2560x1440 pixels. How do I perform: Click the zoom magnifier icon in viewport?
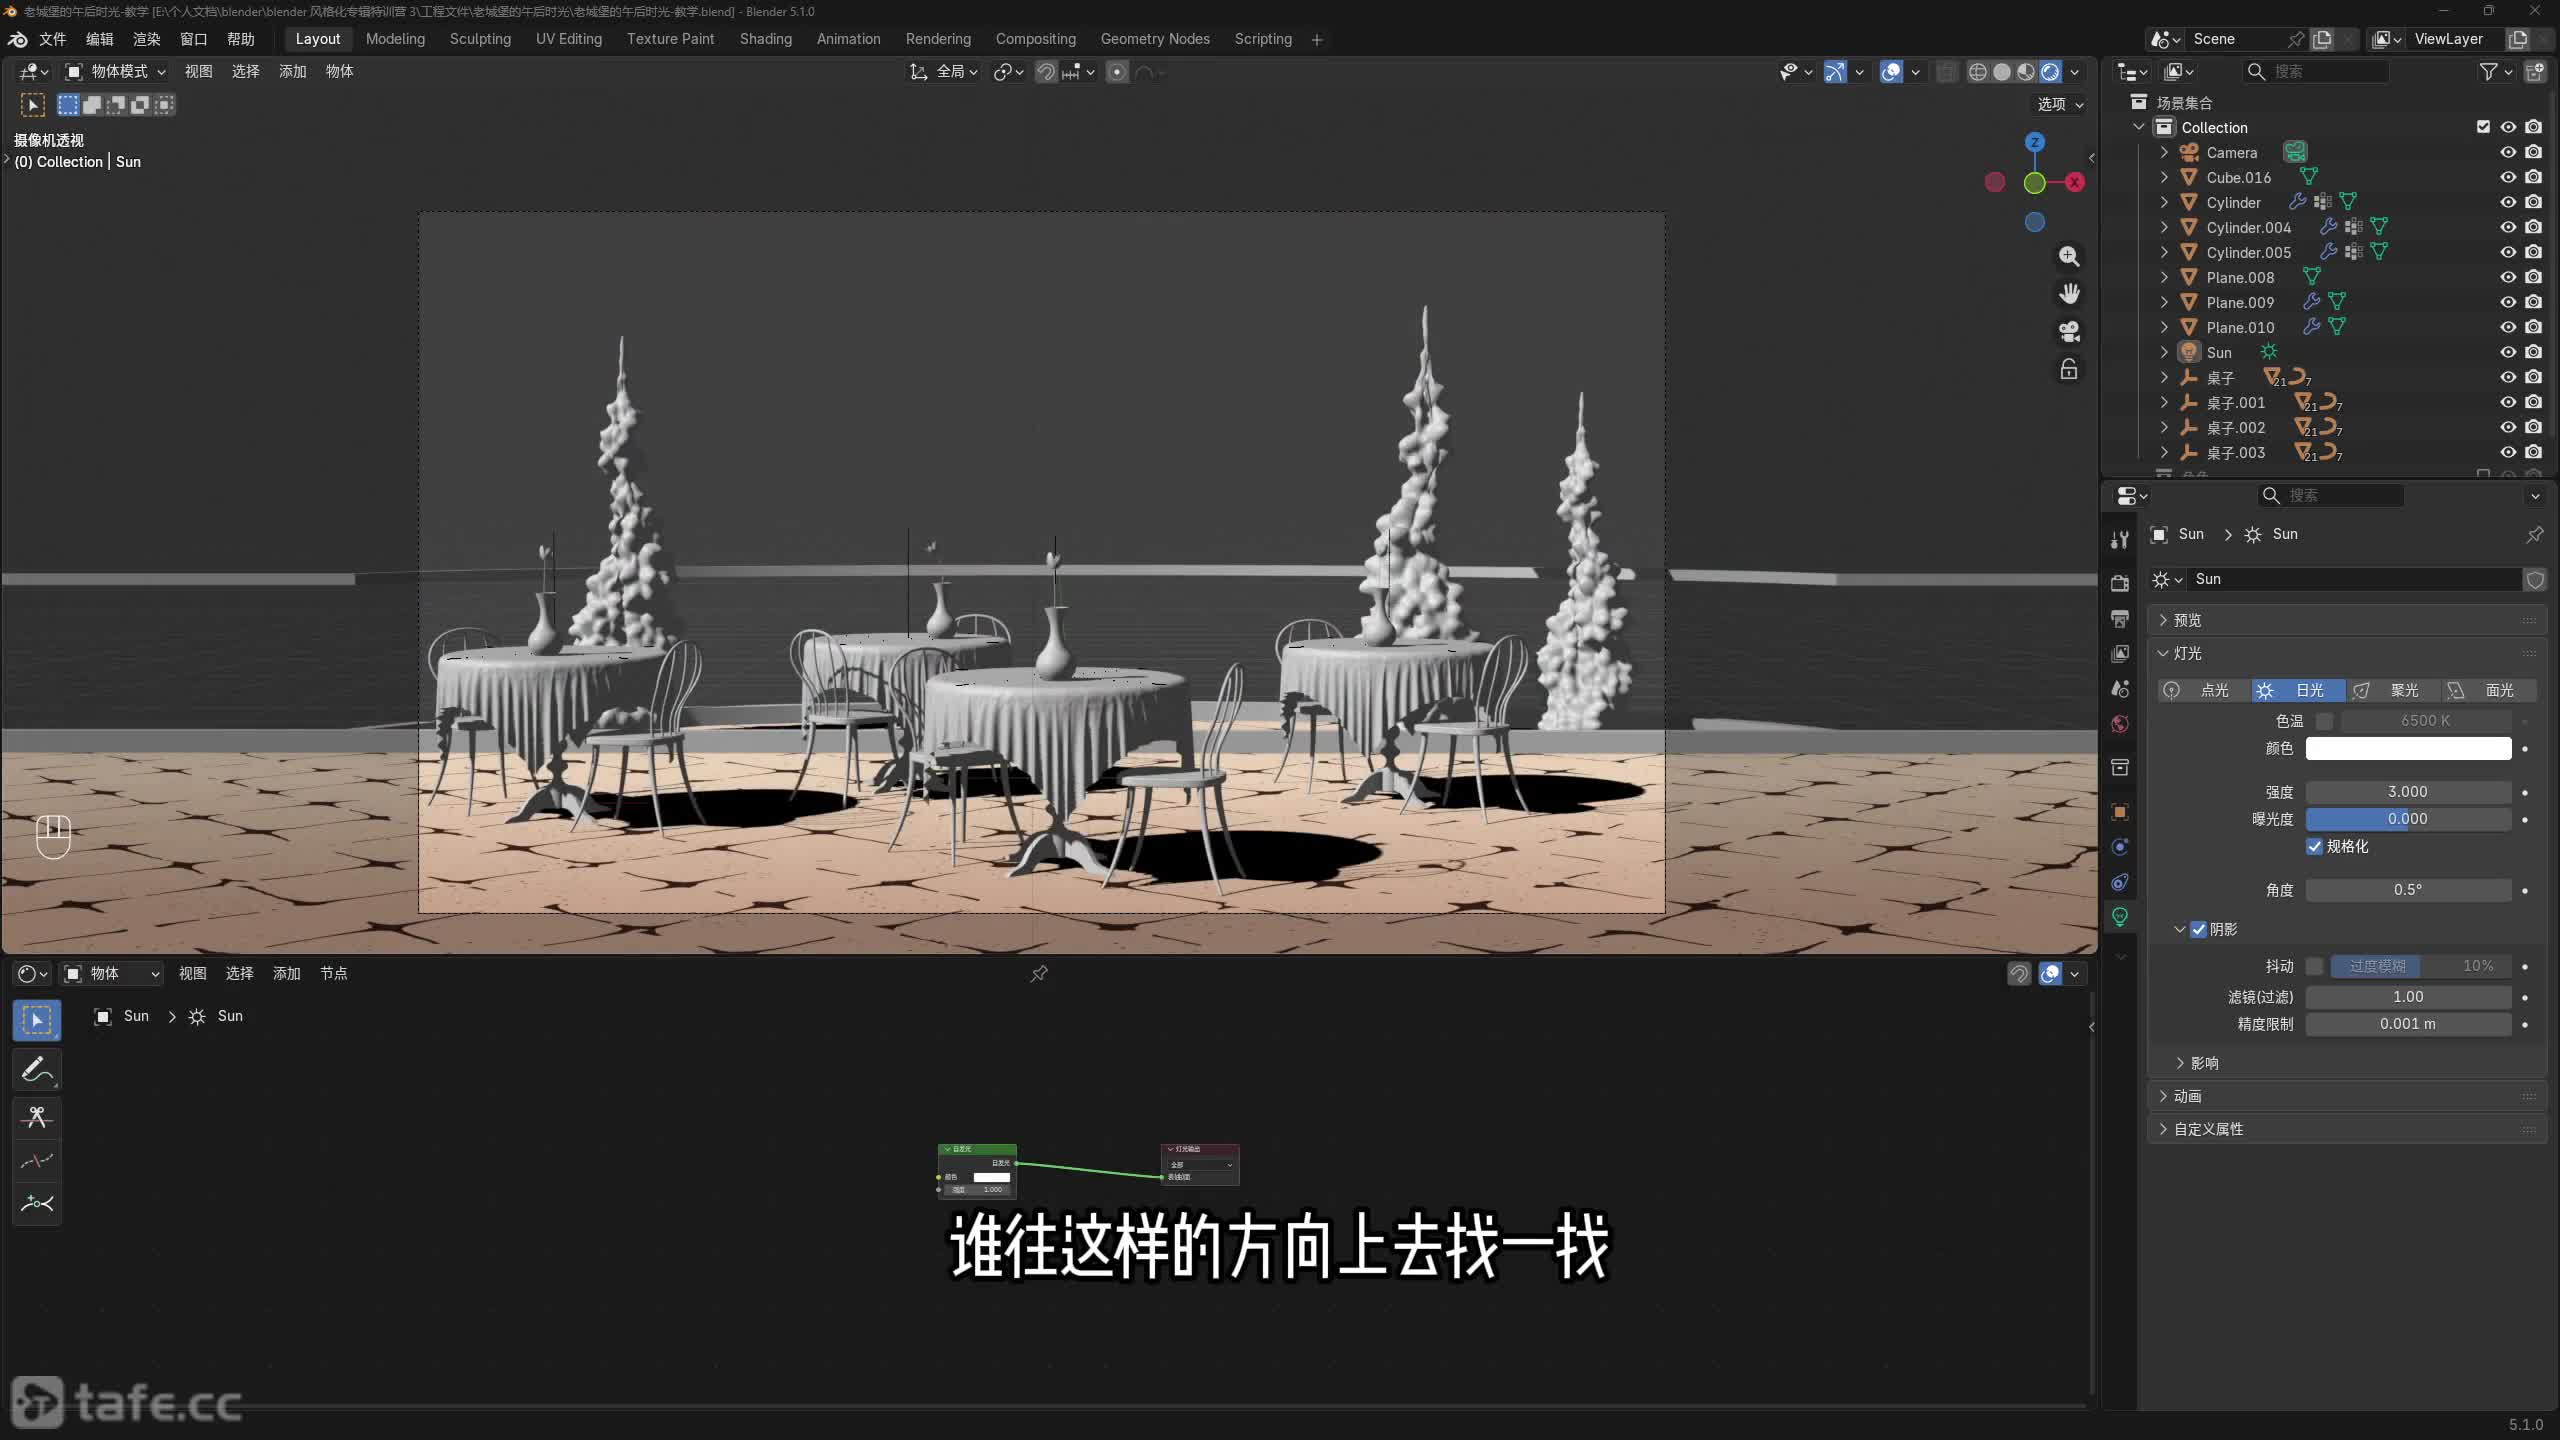pos(2069,256)
